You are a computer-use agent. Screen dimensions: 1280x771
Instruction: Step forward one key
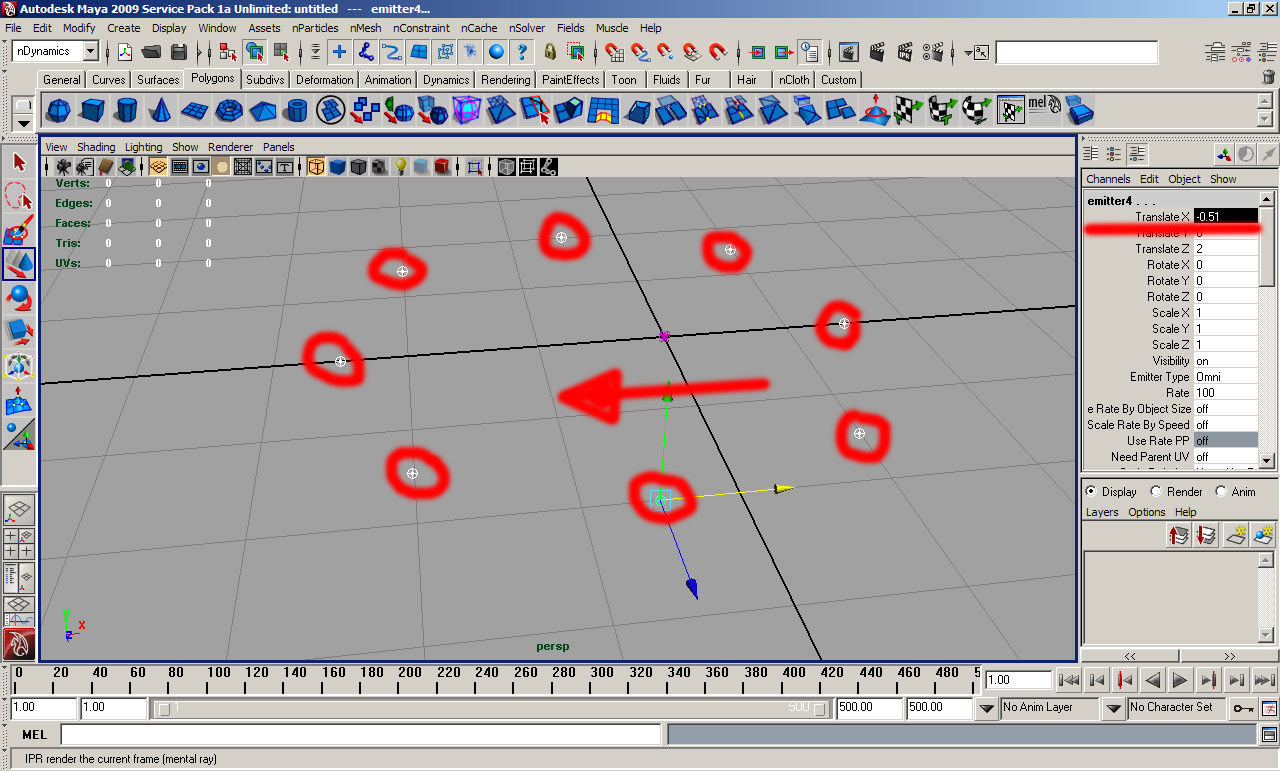point(1208,680)
